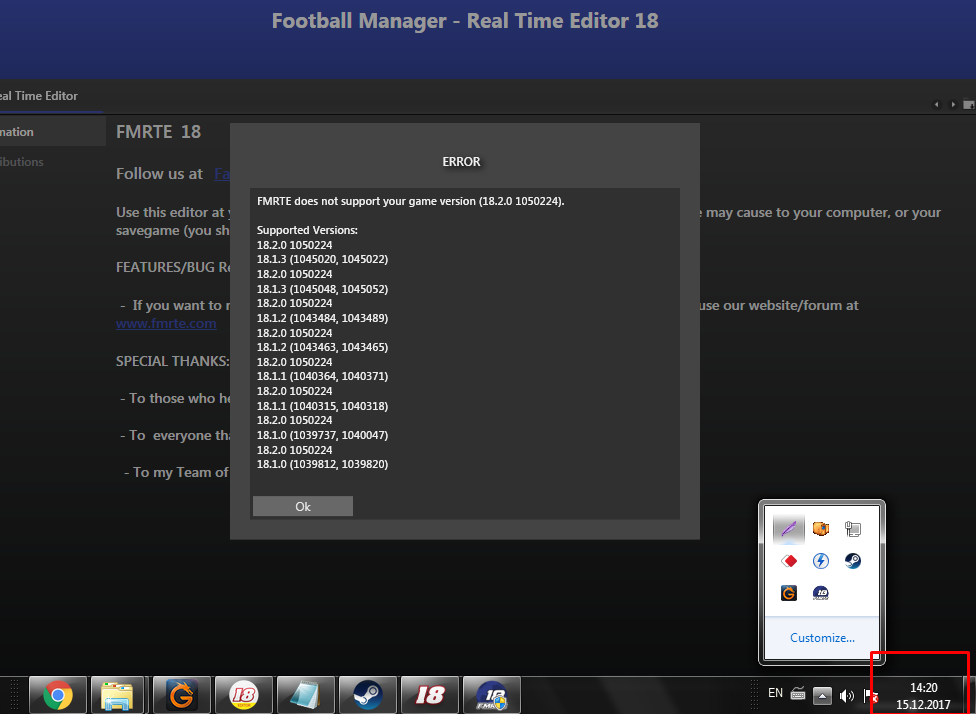Switch to Steam in the taskbar

pyautogui.click(x=367, y=695)
